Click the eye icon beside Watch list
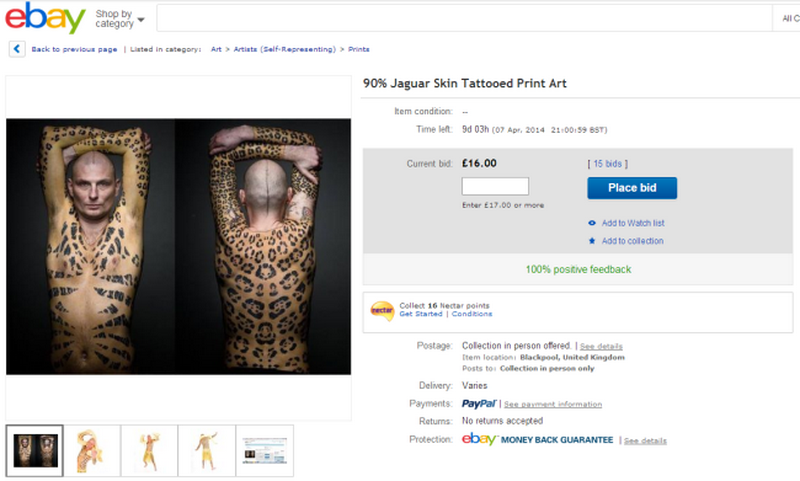The height and width of the screenshot is (481, 800). coord(592,223)
